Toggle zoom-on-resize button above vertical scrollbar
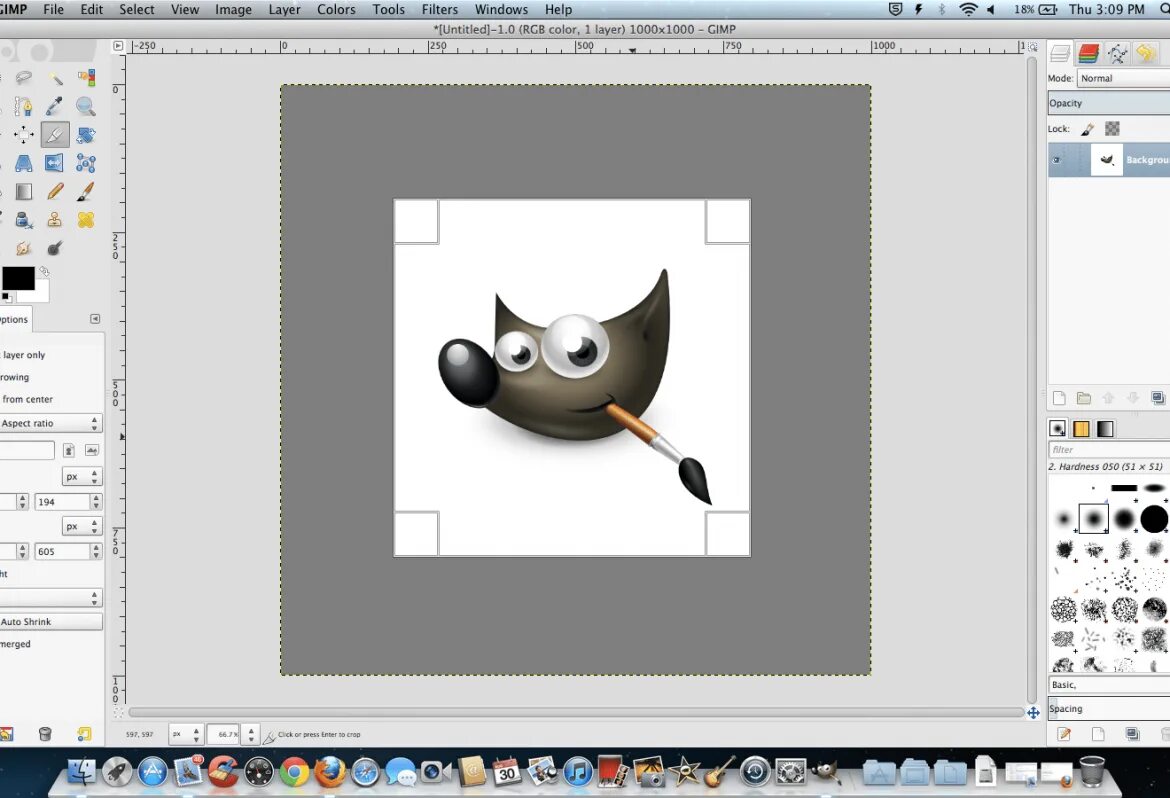Screen dimensions: 1170x798 (1033, 46)
